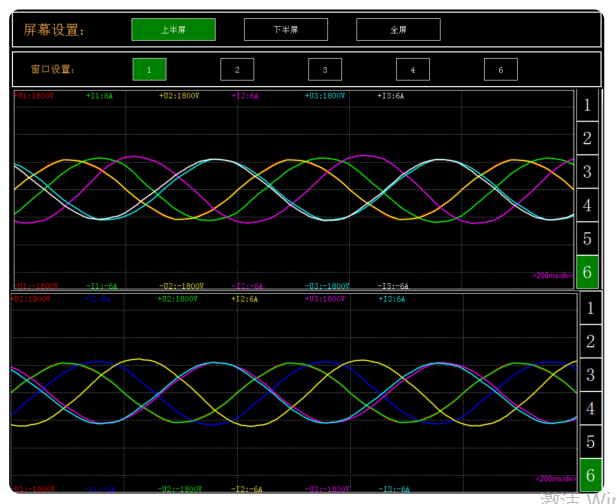Set 窗口设置 window count to 6
This screenshot has height=504, width=616.
click(x=500, y=70)
